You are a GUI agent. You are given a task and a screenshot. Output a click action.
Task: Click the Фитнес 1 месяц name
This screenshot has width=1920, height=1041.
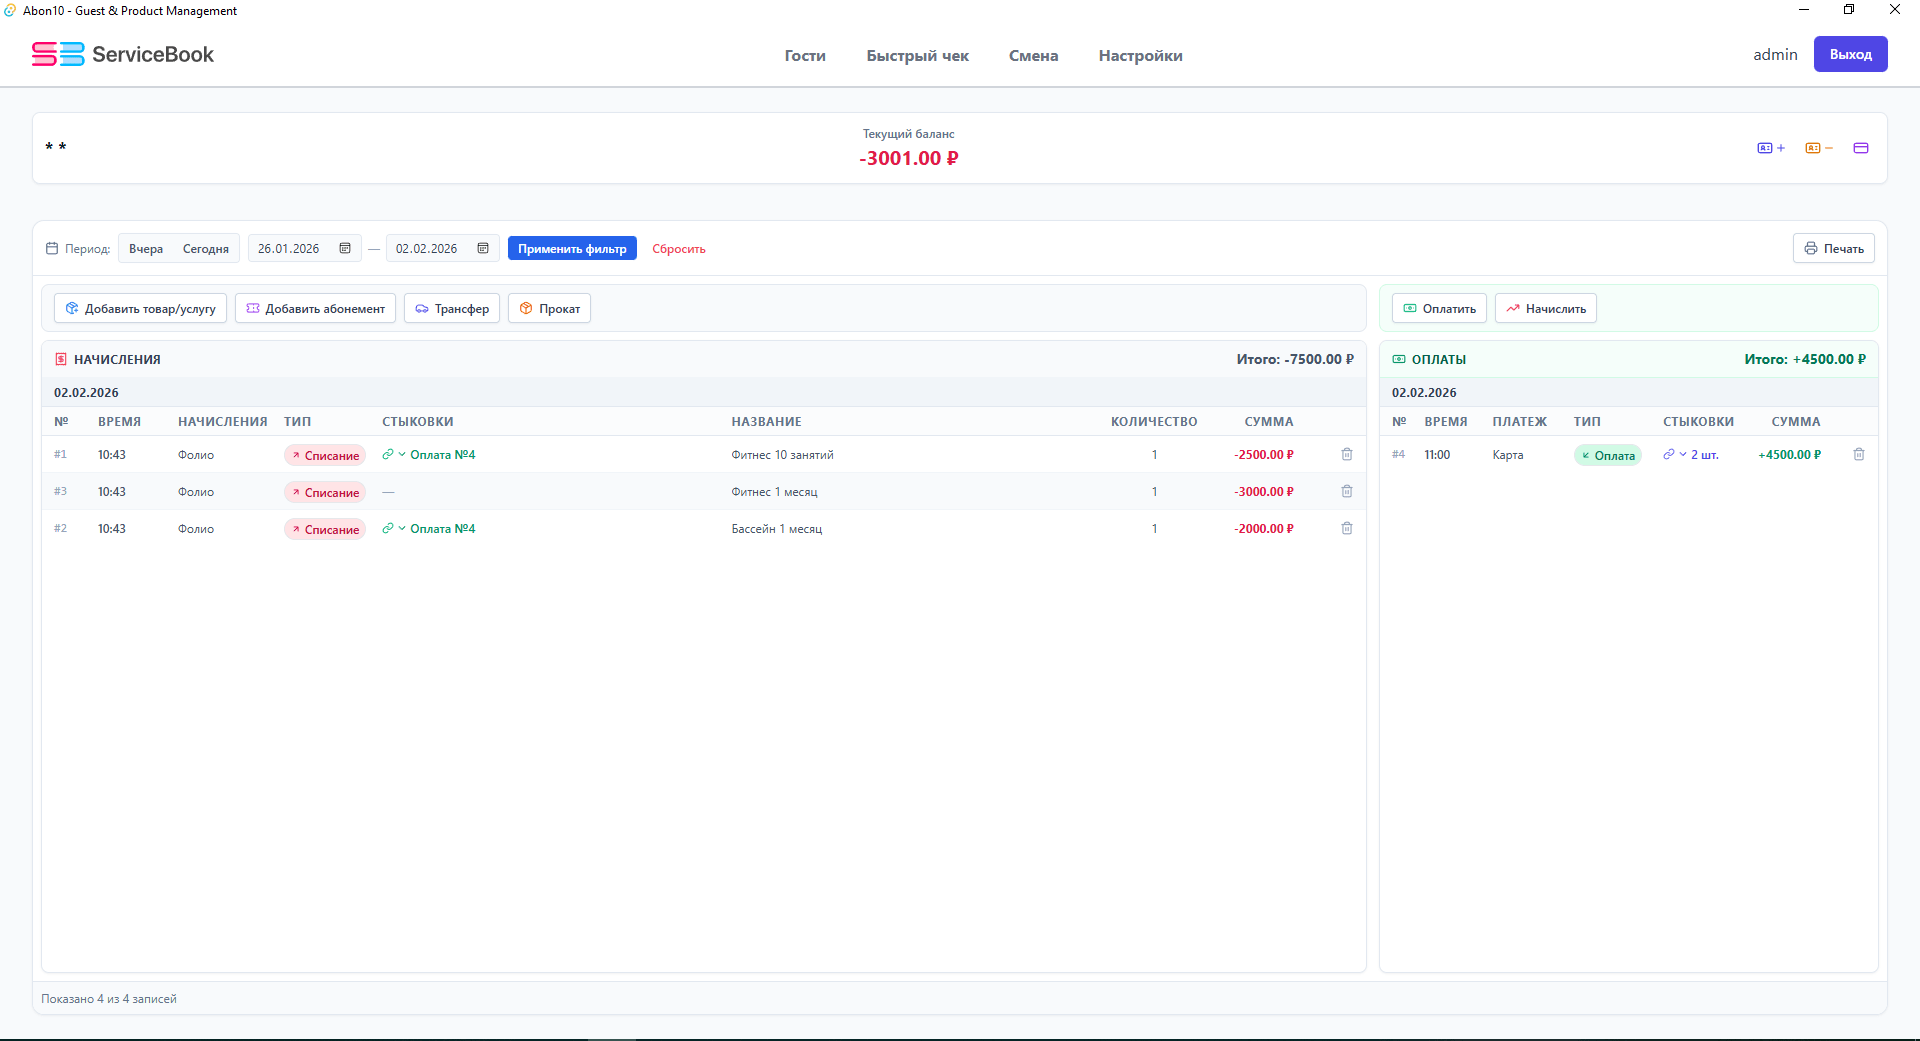coord(774,491)
